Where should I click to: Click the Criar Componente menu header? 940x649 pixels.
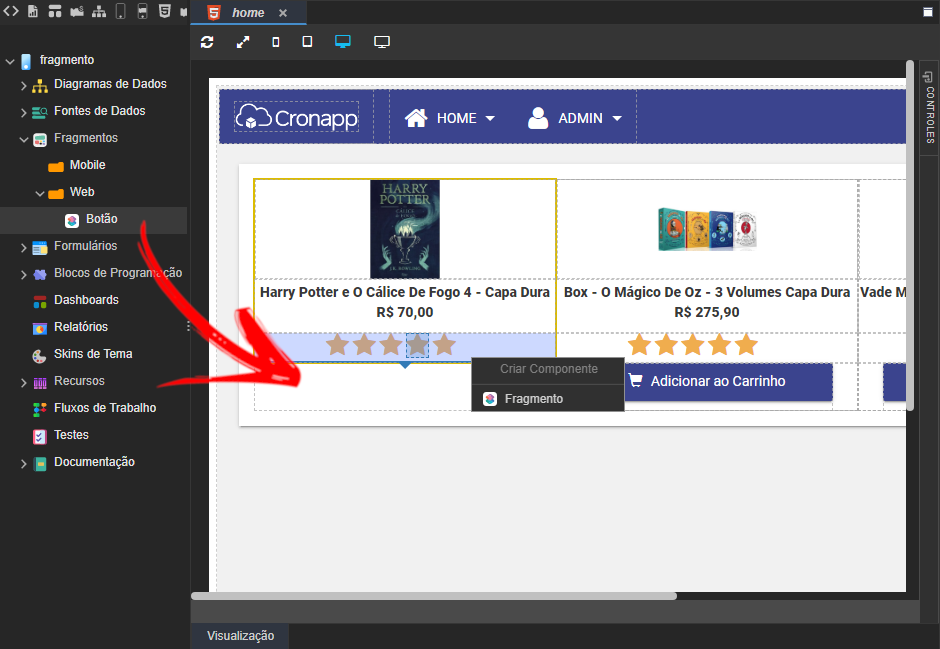click(549, 369)
